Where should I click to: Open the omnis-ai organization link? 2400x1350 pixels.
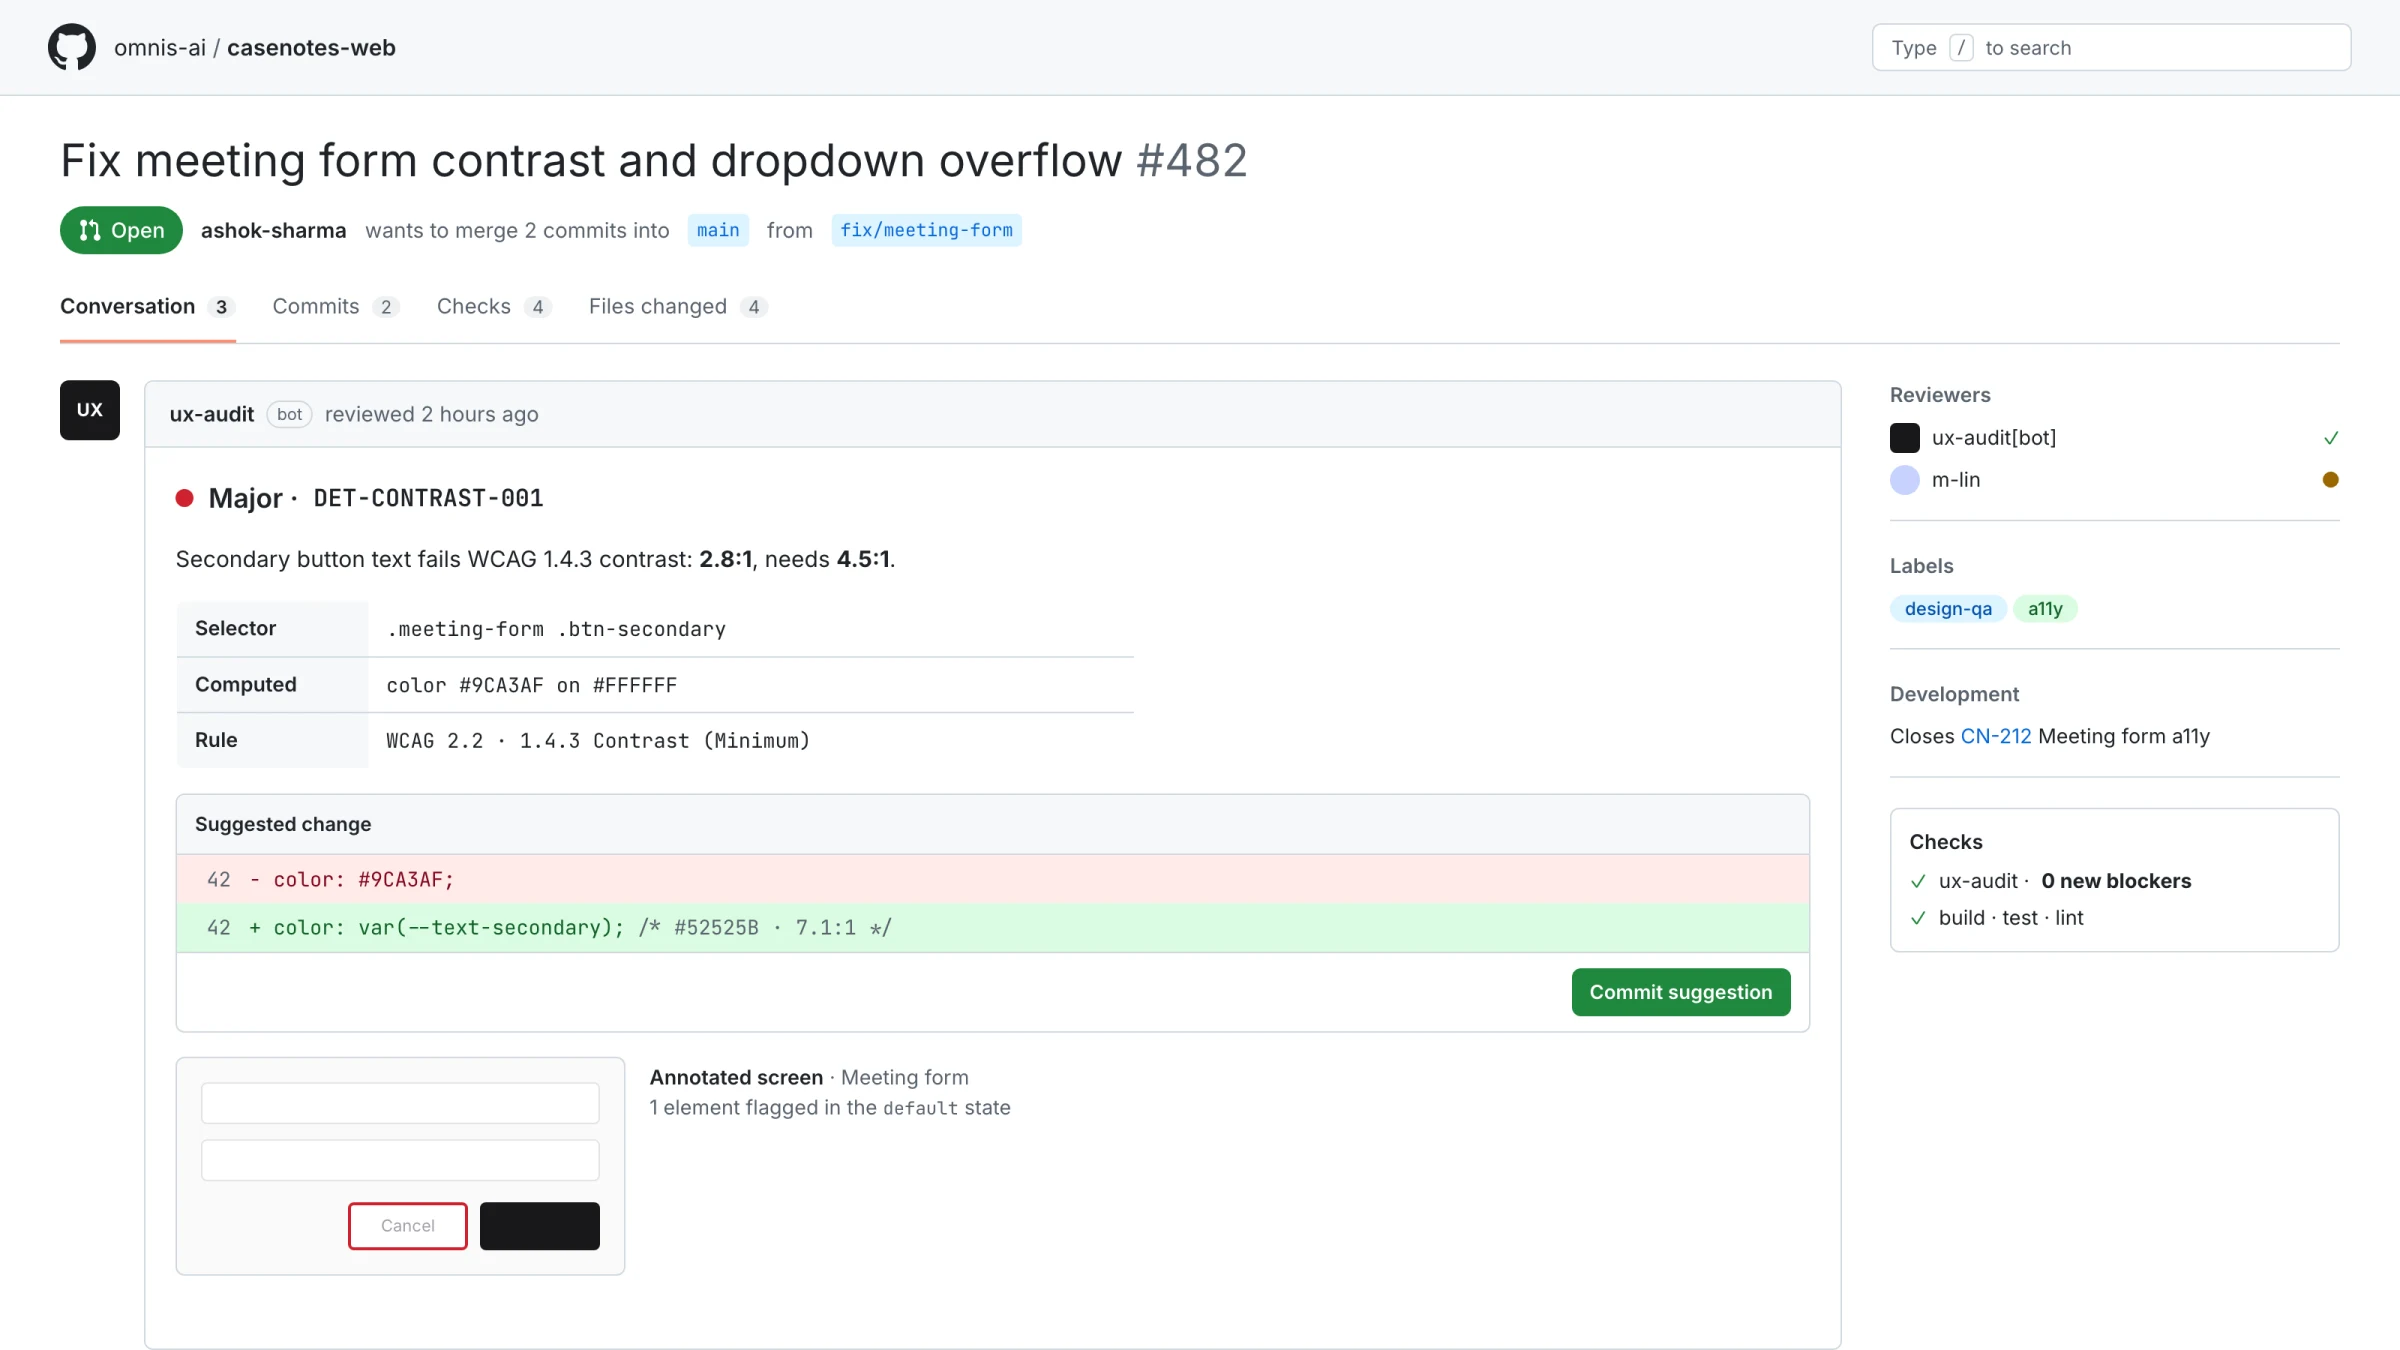click(160, 48)
